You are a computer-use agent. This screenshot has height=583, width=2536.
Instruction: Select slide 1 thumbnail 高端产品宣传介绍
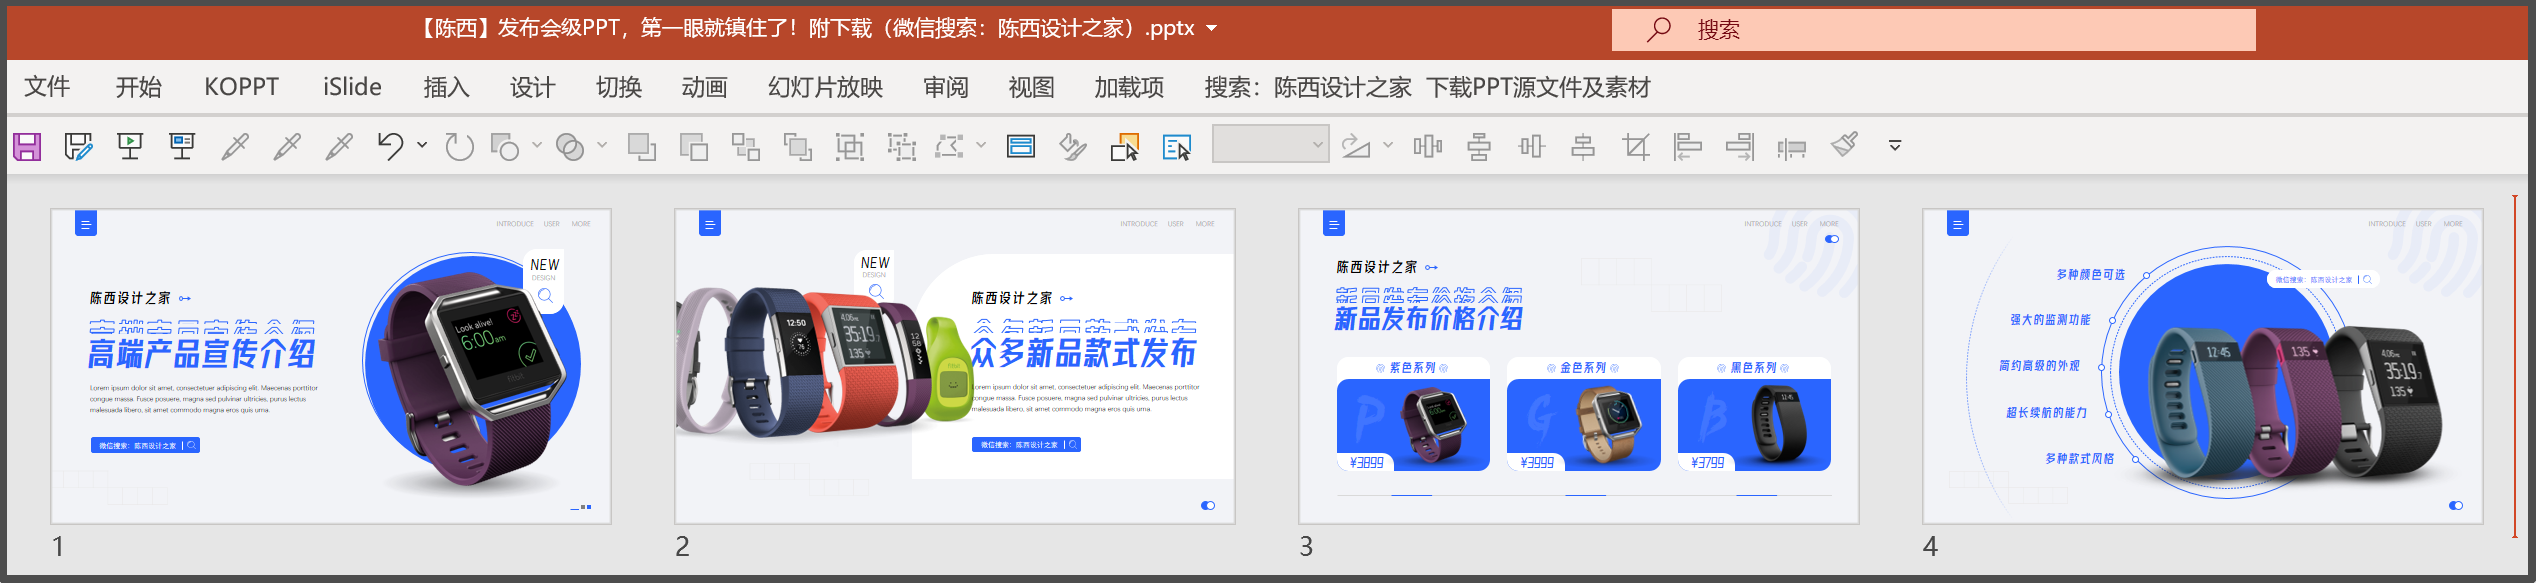[331, 366]
